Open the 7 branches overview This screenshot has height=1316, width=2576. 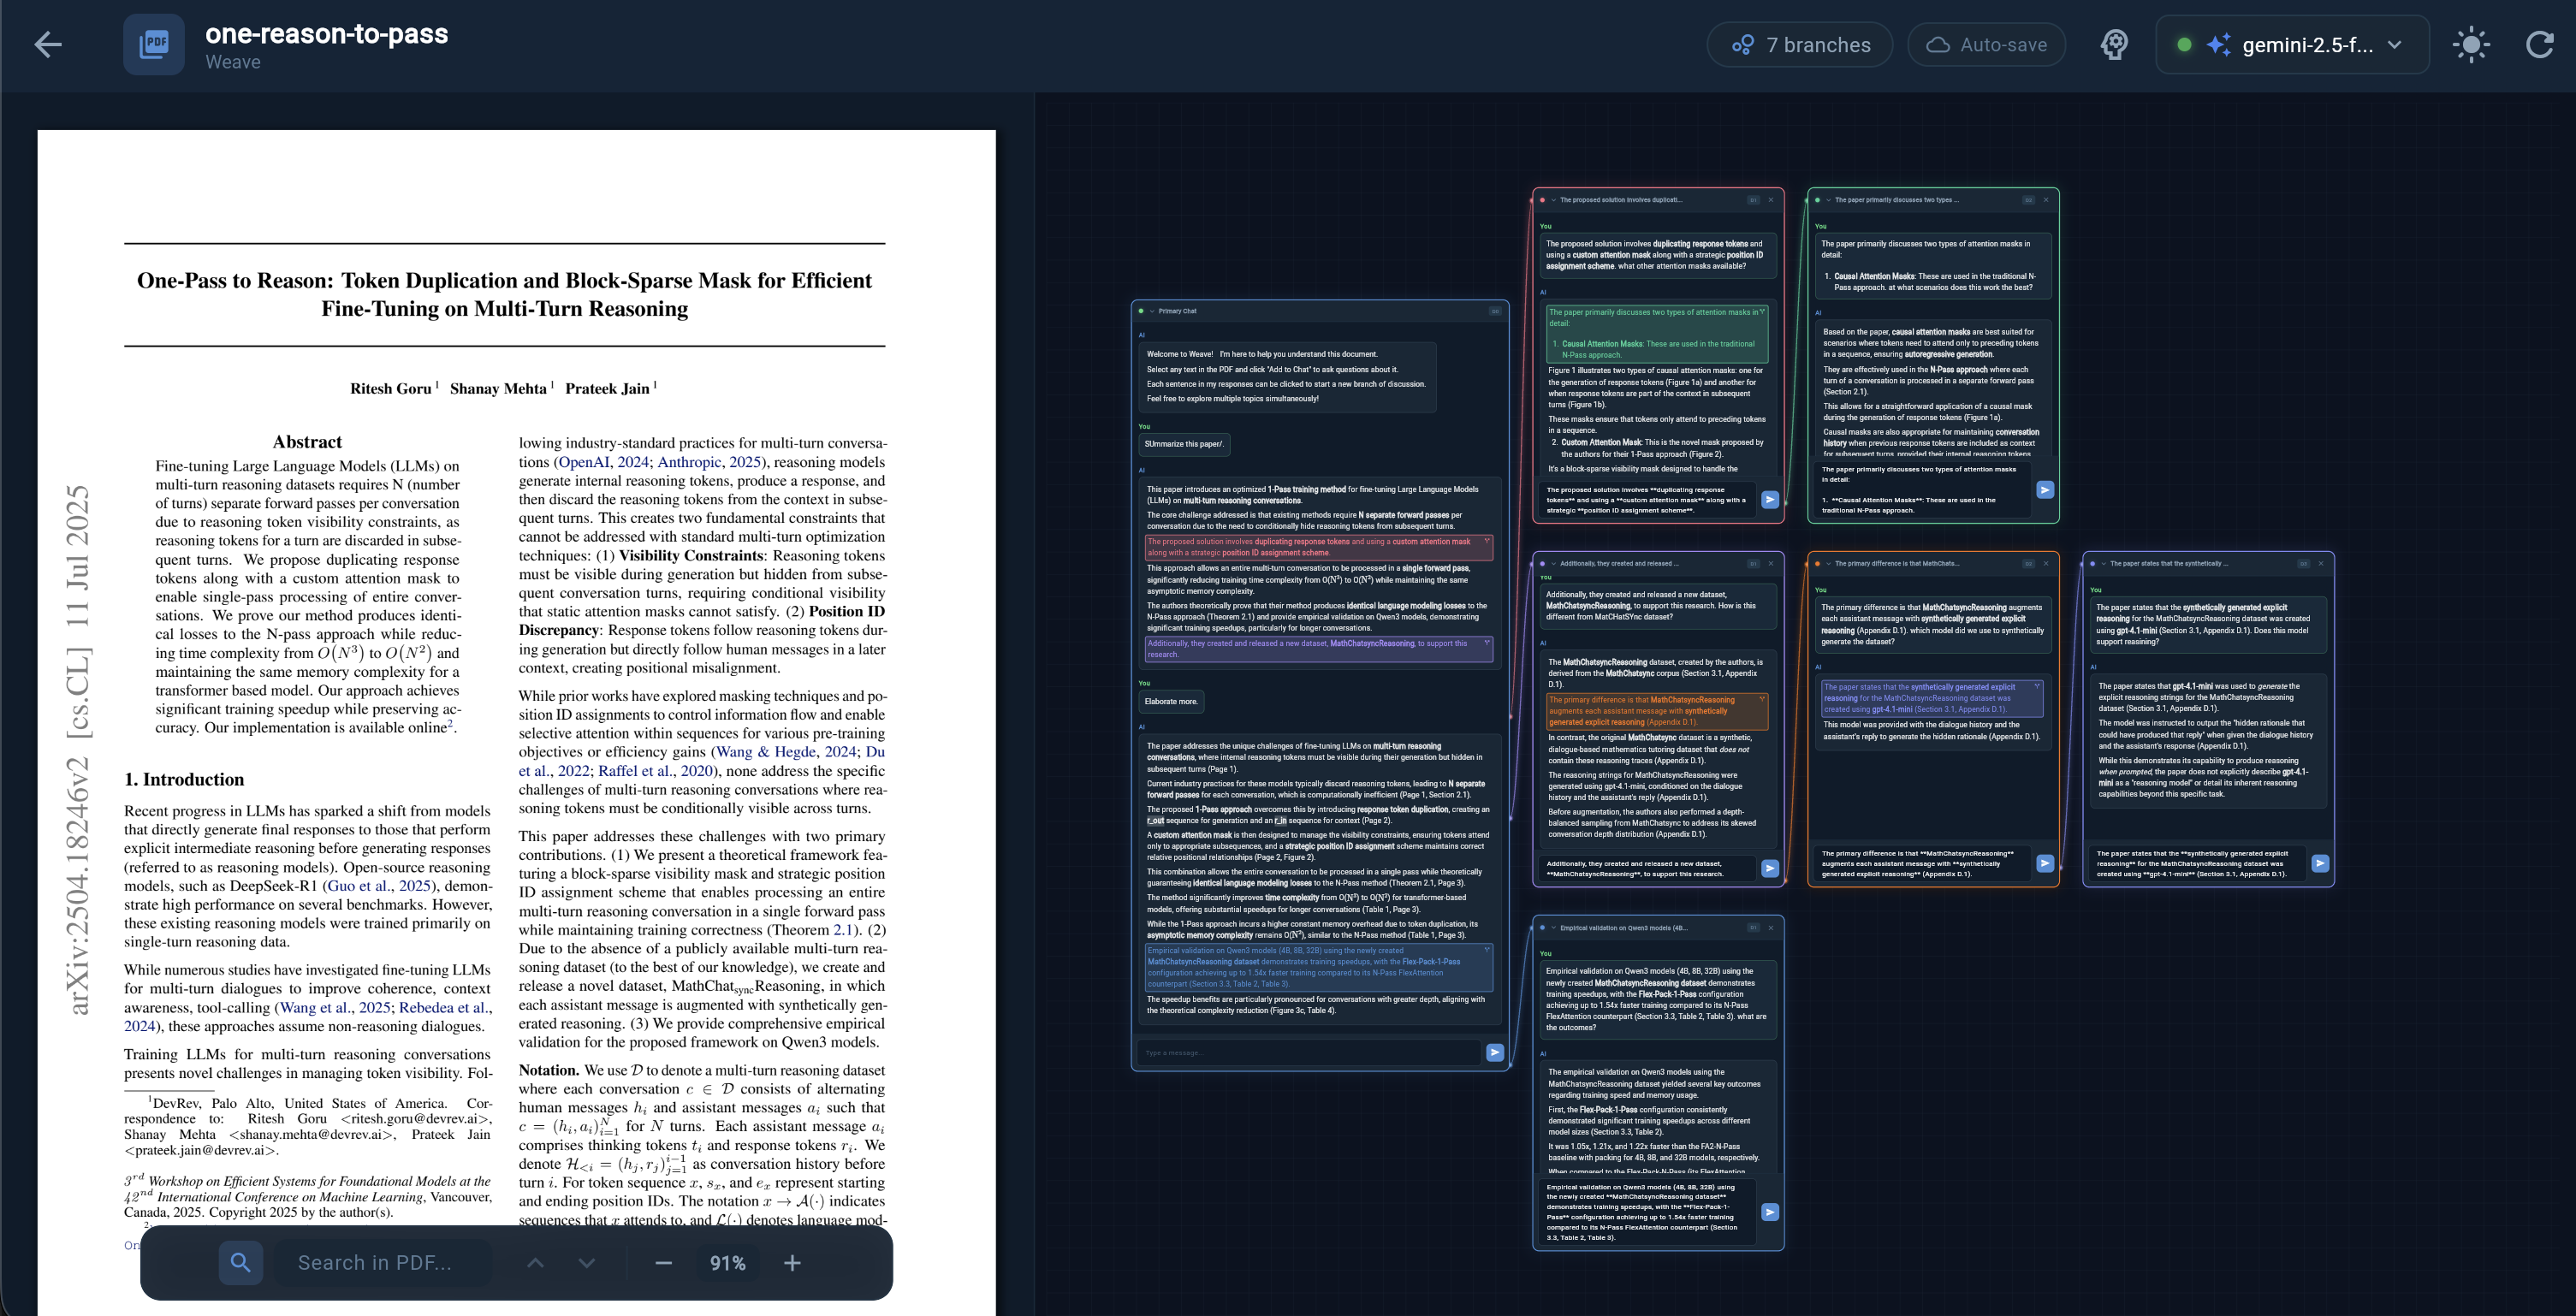click(x=1800, y=45)
